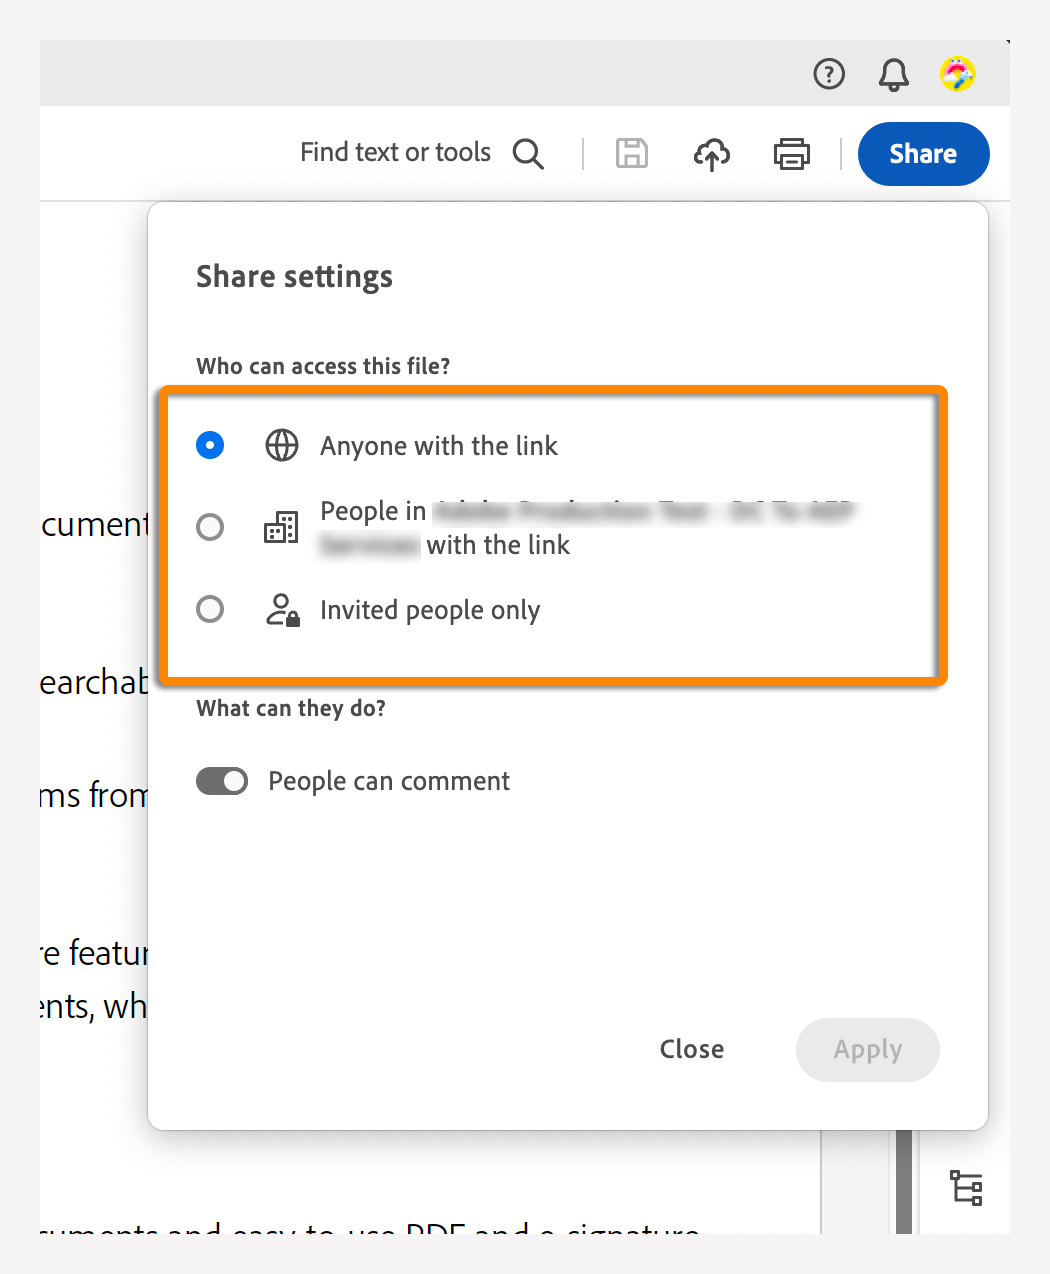Choose 'Invited people only' radio option

210,609
